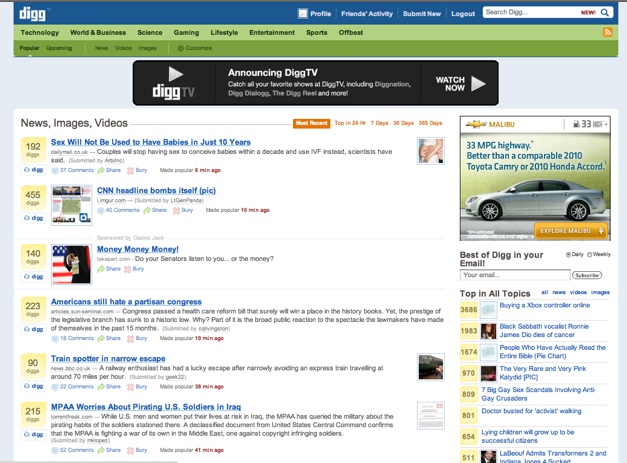Open the CNN headline story thumbnail
The height and width of the screenshot is (463, 627).
[x=72, y=205]
